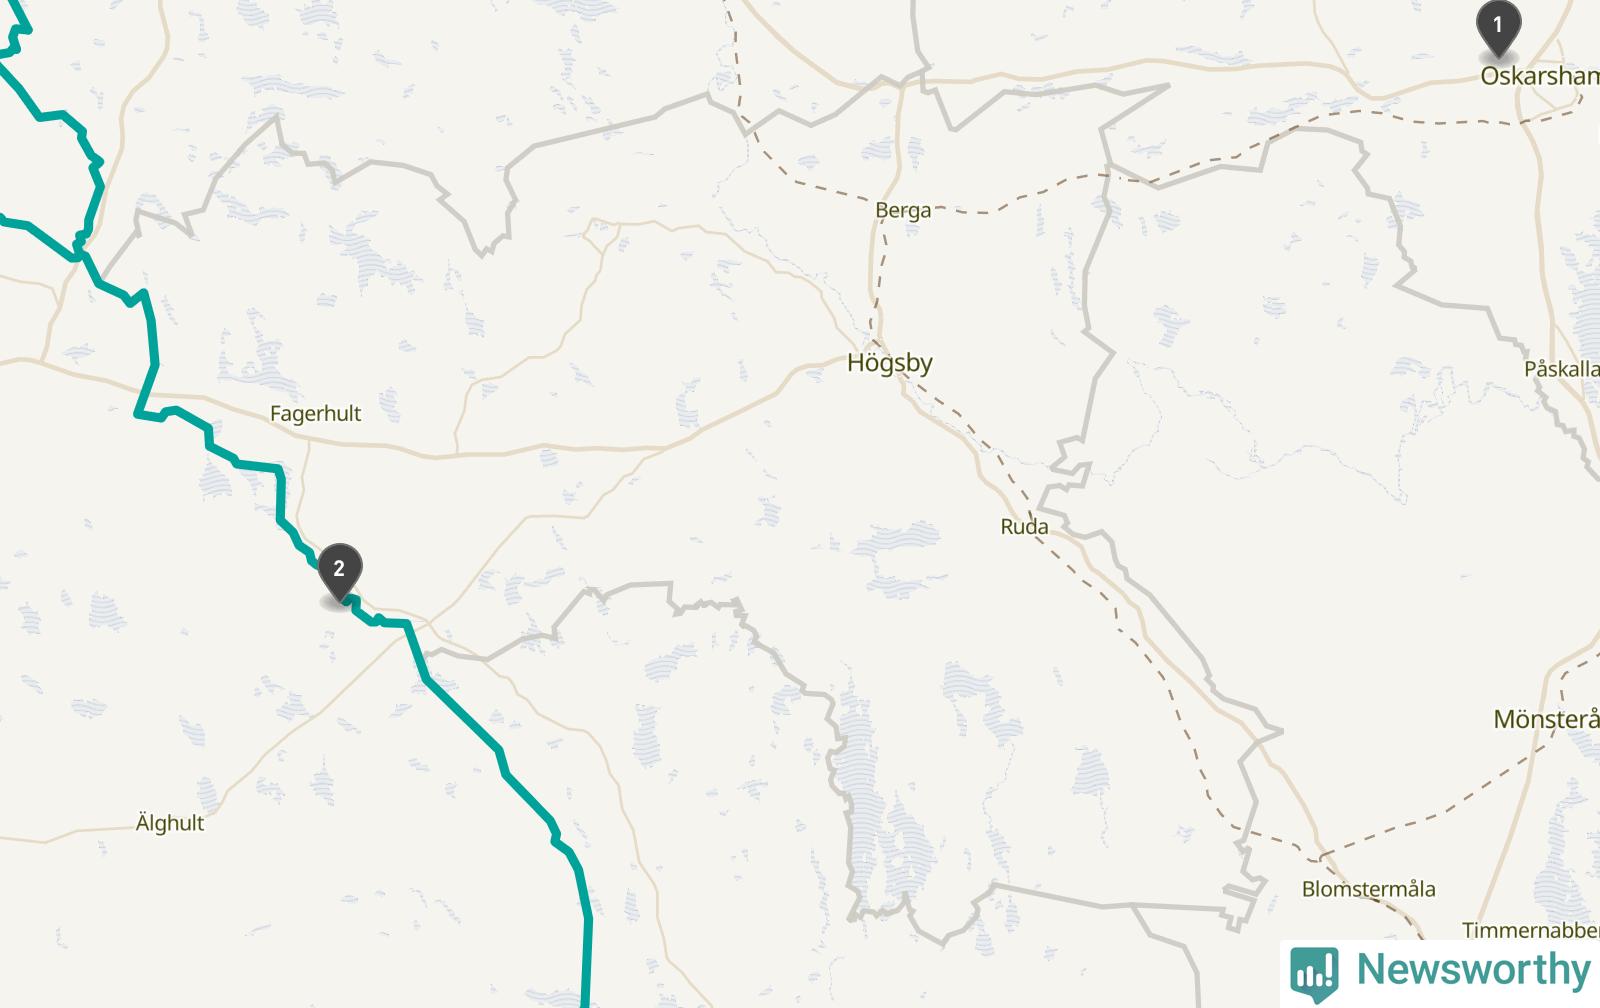Click the Newsworthy chart bubble icon
This screenshot has width=1600, height=1008.
tap(1314, 973)
